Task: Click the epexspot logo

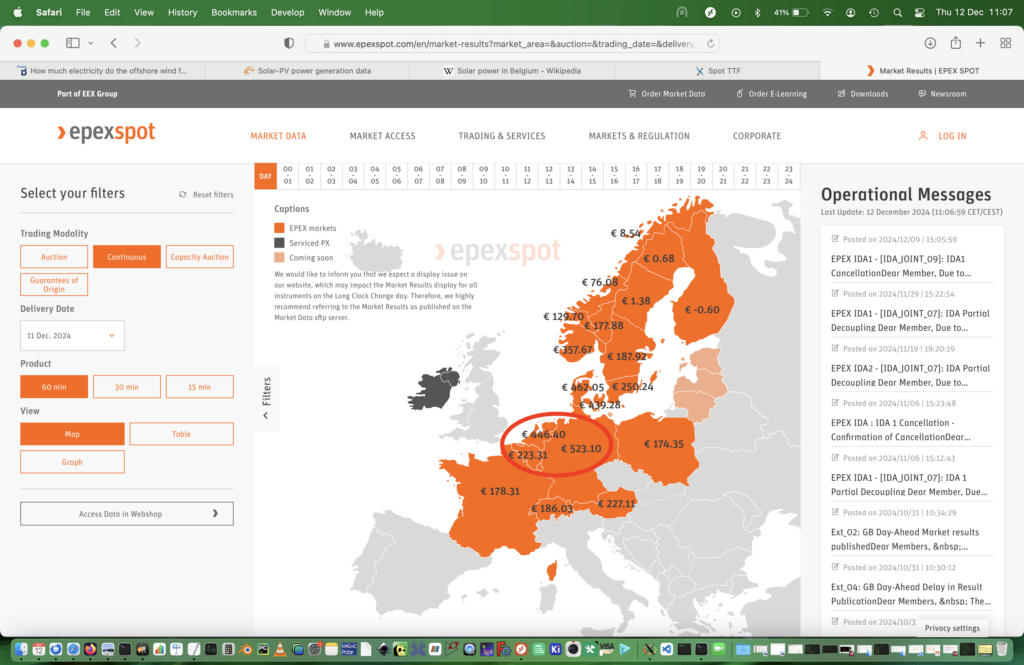Action: [106, 133]
